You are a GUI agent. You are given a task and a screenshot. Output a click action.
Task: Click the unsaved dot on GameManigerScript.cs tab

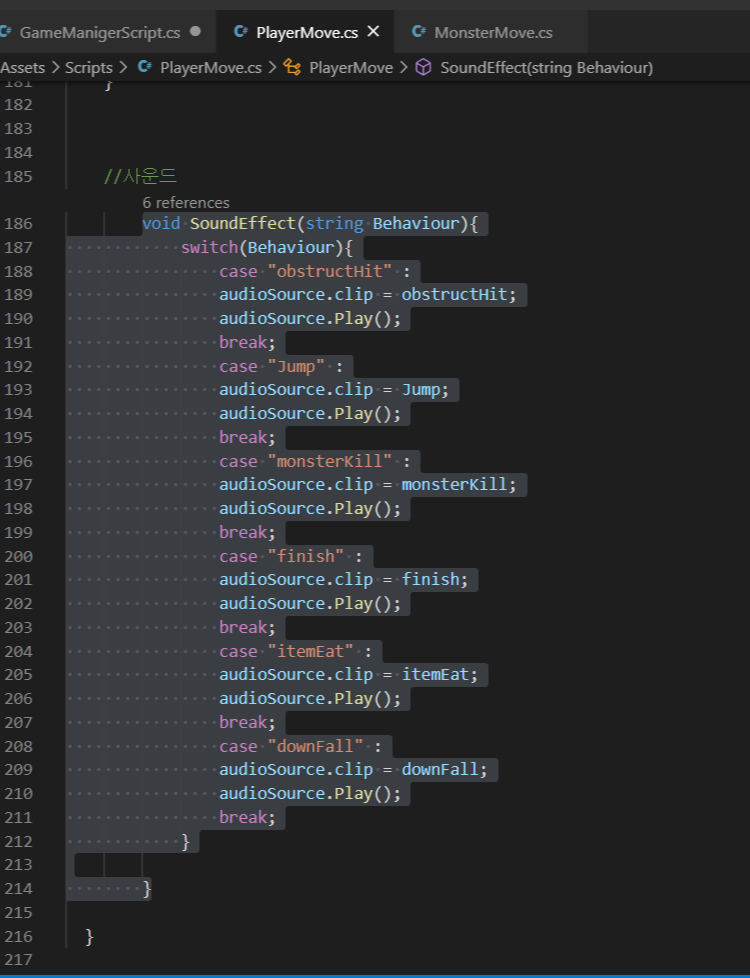195,31
